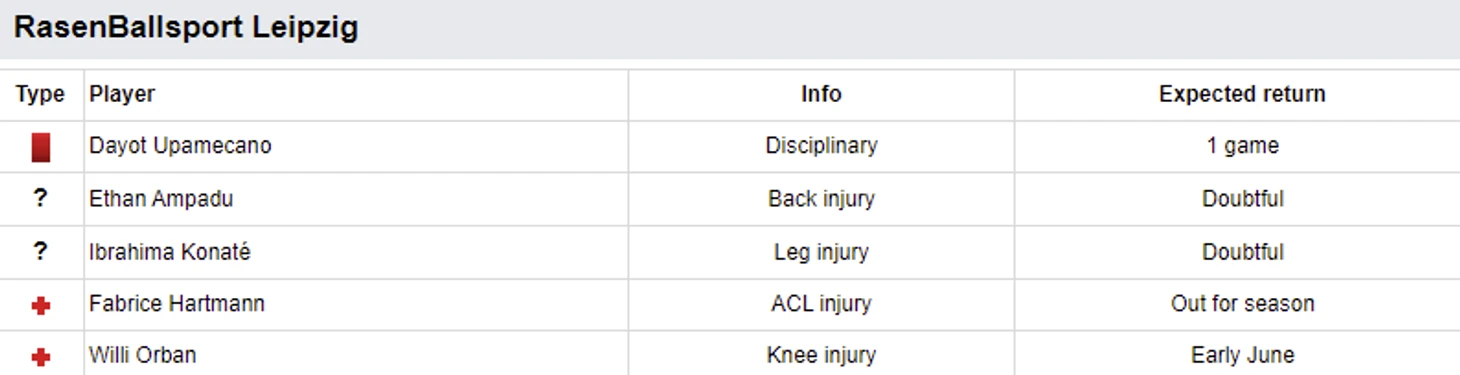This screenshot has height=375, width=1460.
Task: Click the question mark icon beside Ethan Ampadu
Action: (x=40, y=198)
